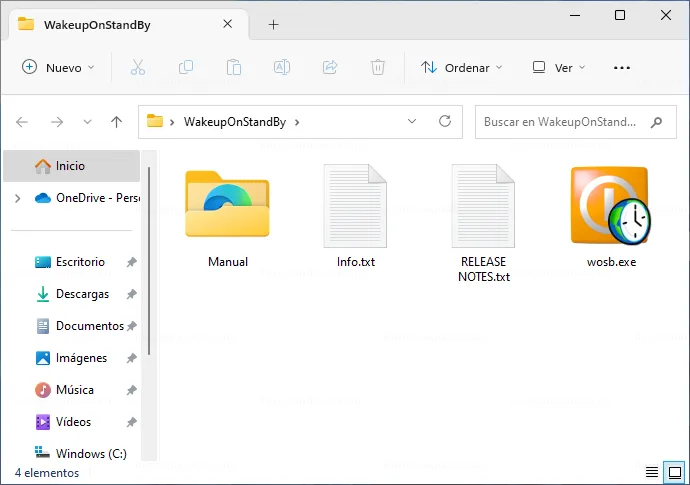Go forward with the right arrow

coord(57,122)
